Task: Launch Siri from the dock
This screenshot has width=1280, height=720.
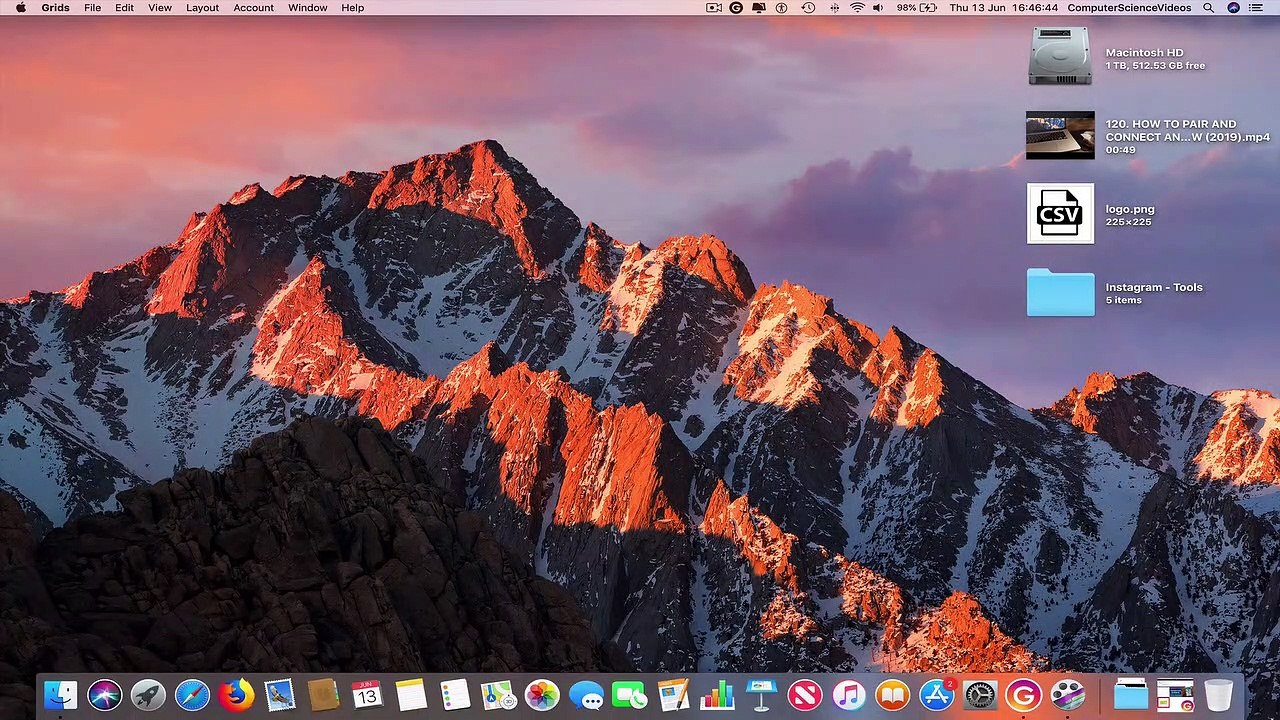Action: tap(105, 695)
